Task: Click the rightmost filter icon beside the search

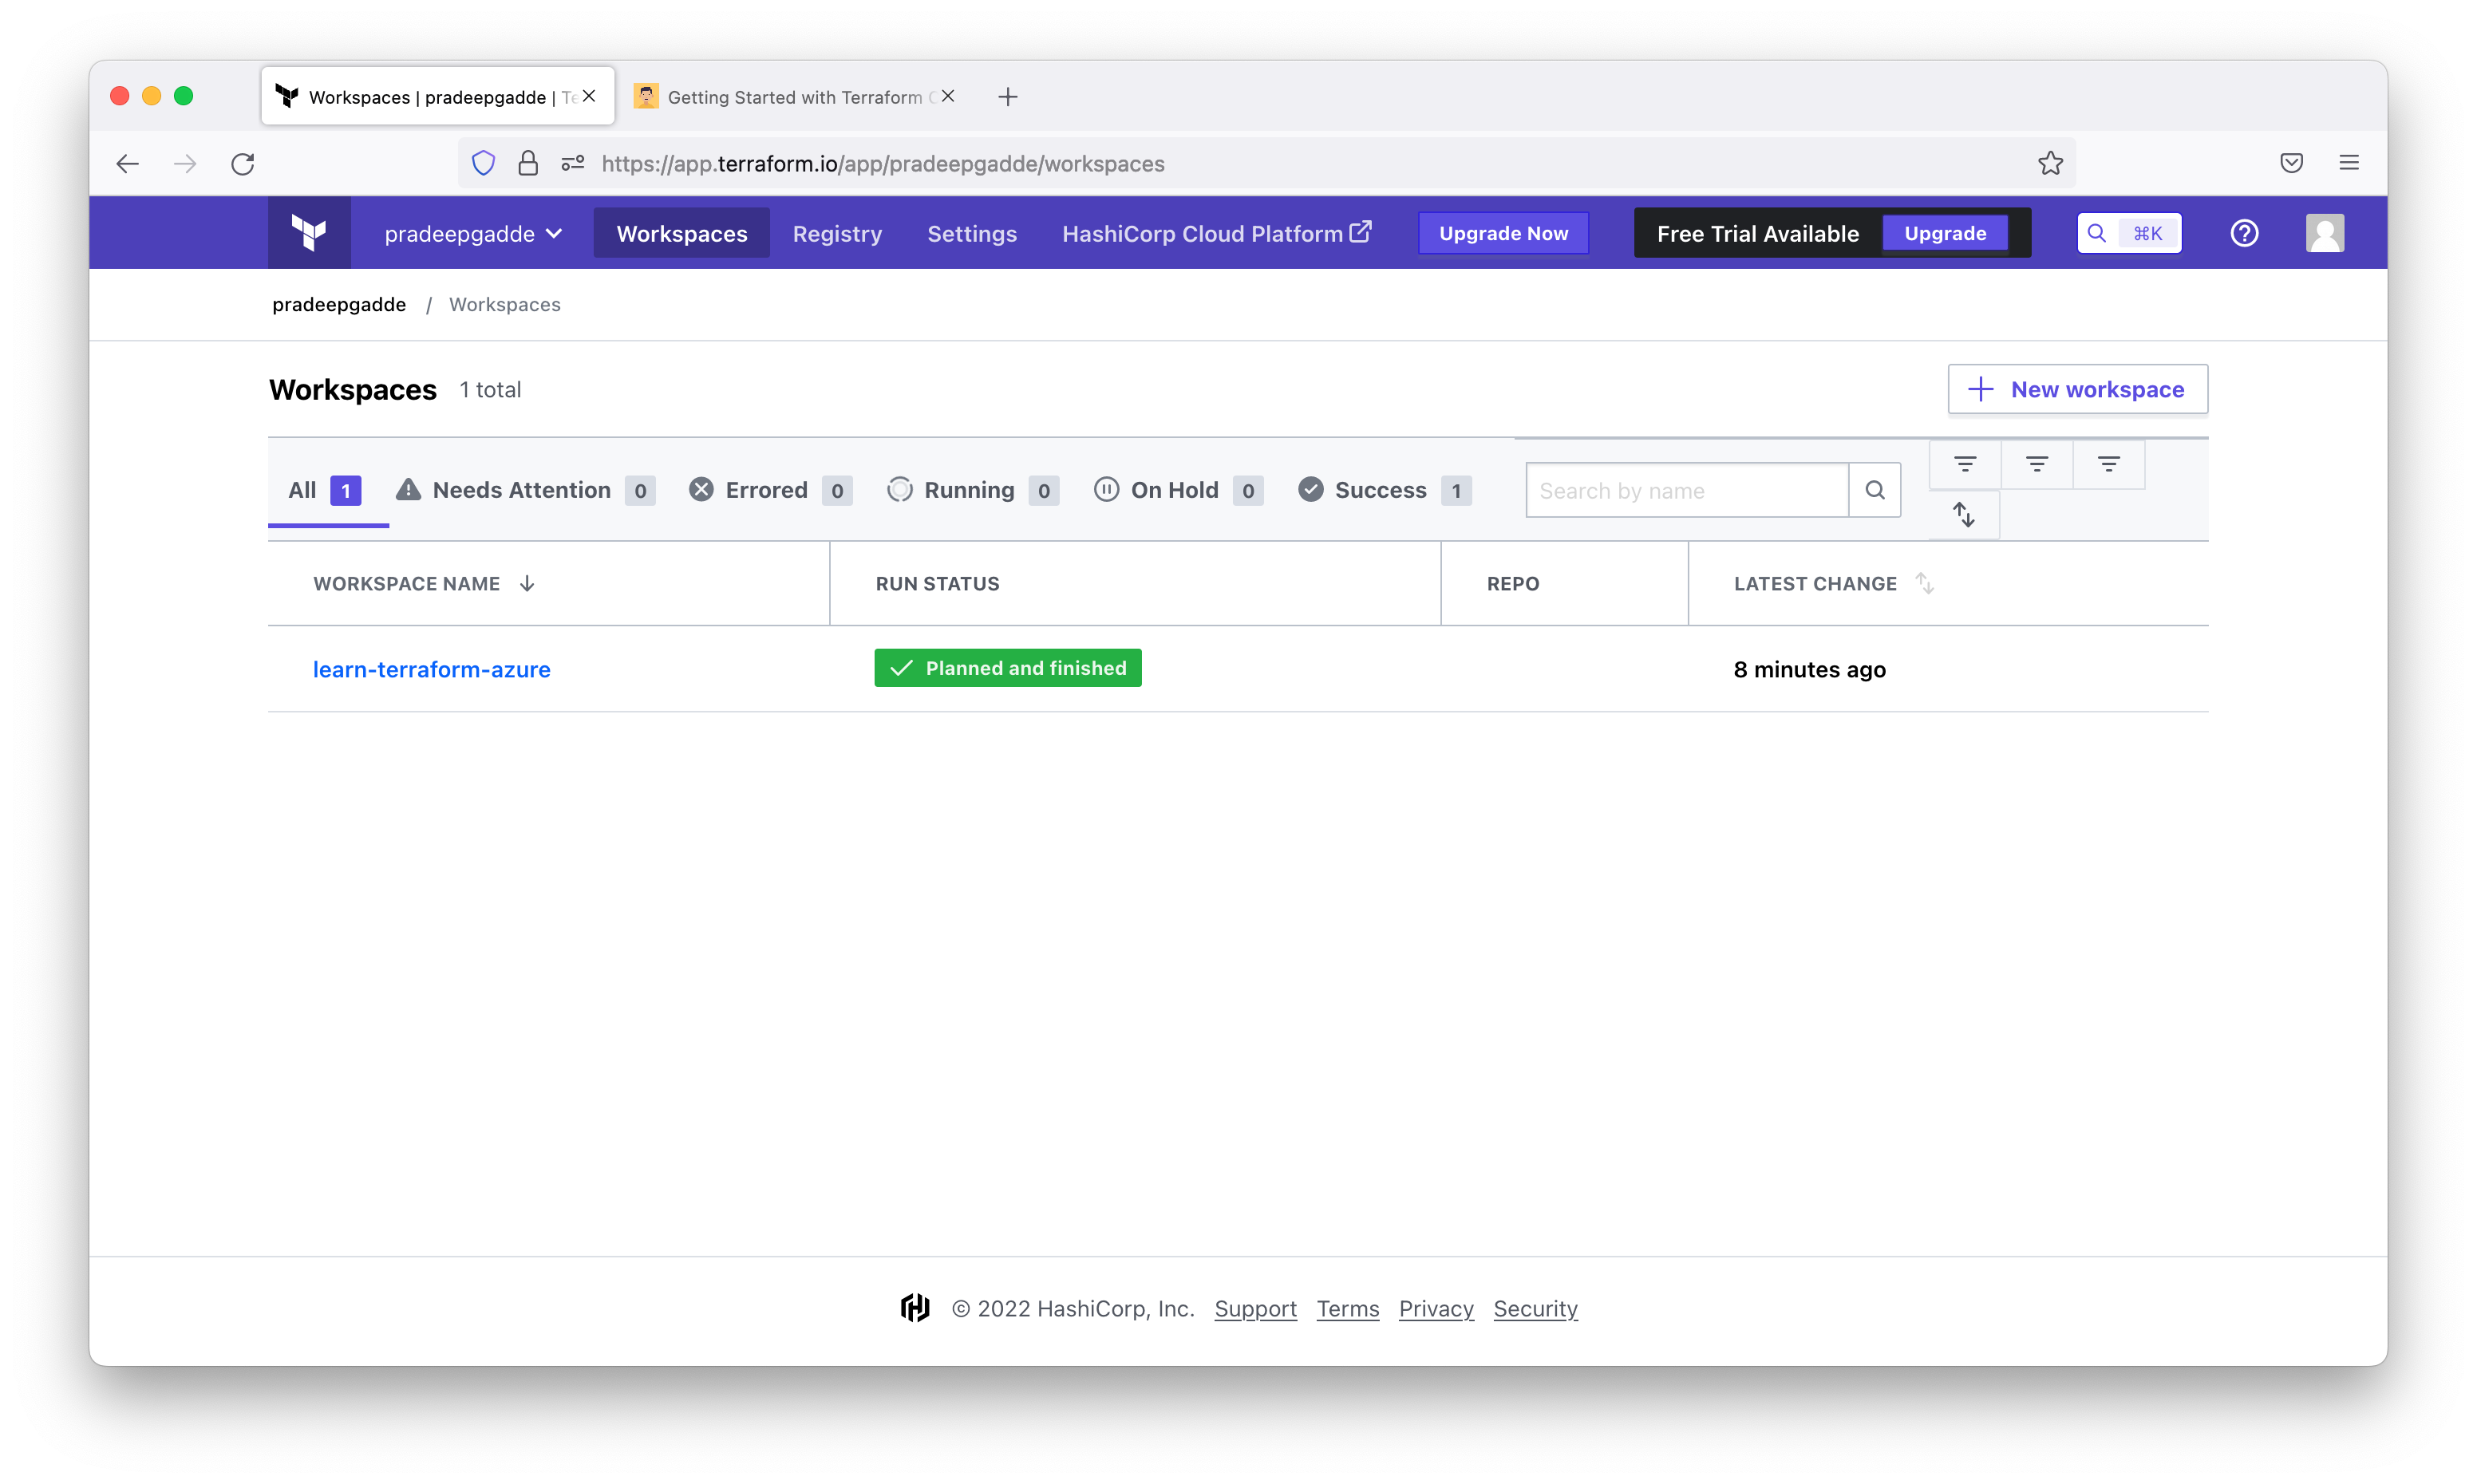Action: pyautogui.click(x=2109, y=464)
